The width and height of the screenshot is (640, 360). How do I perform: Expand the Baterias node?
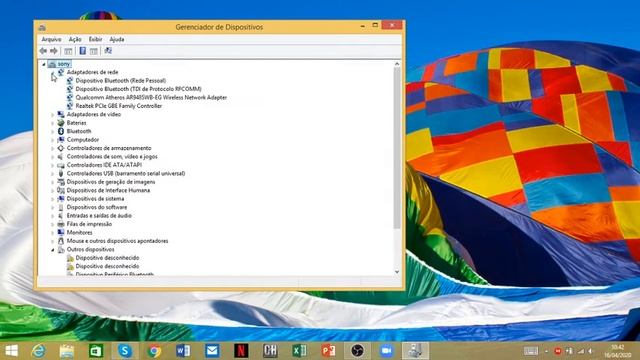pyautogui.click(x=53, y=123)
